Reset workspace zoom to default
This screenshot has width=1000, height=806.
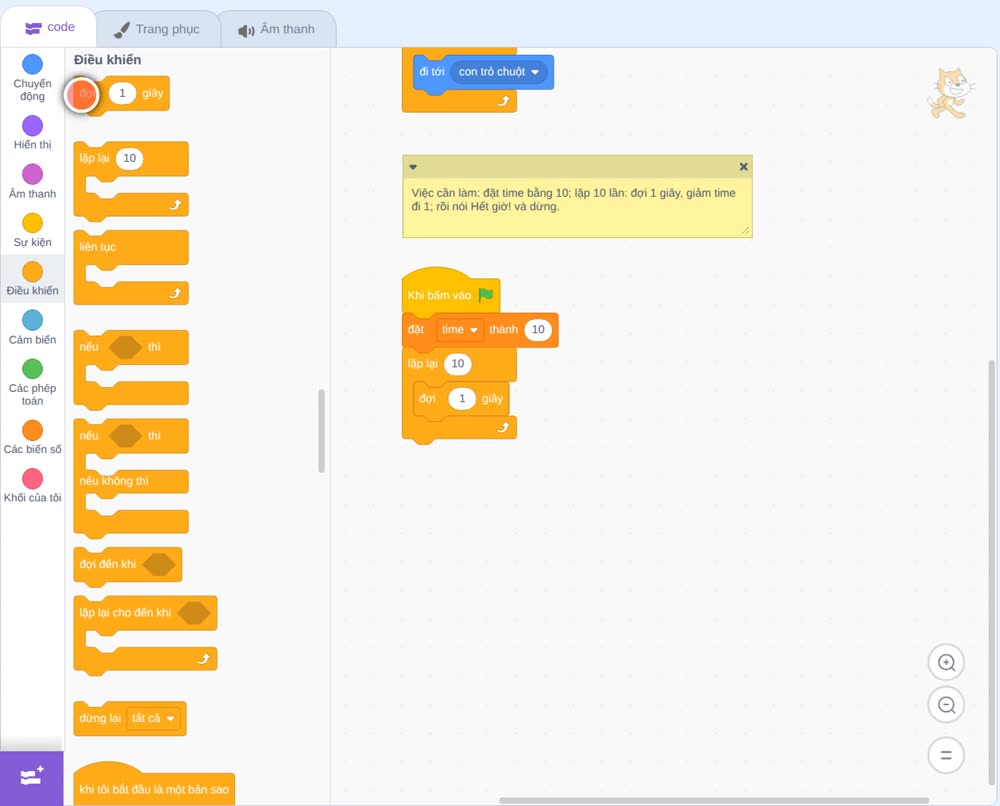pyautogui.click(x=946, y=755)
